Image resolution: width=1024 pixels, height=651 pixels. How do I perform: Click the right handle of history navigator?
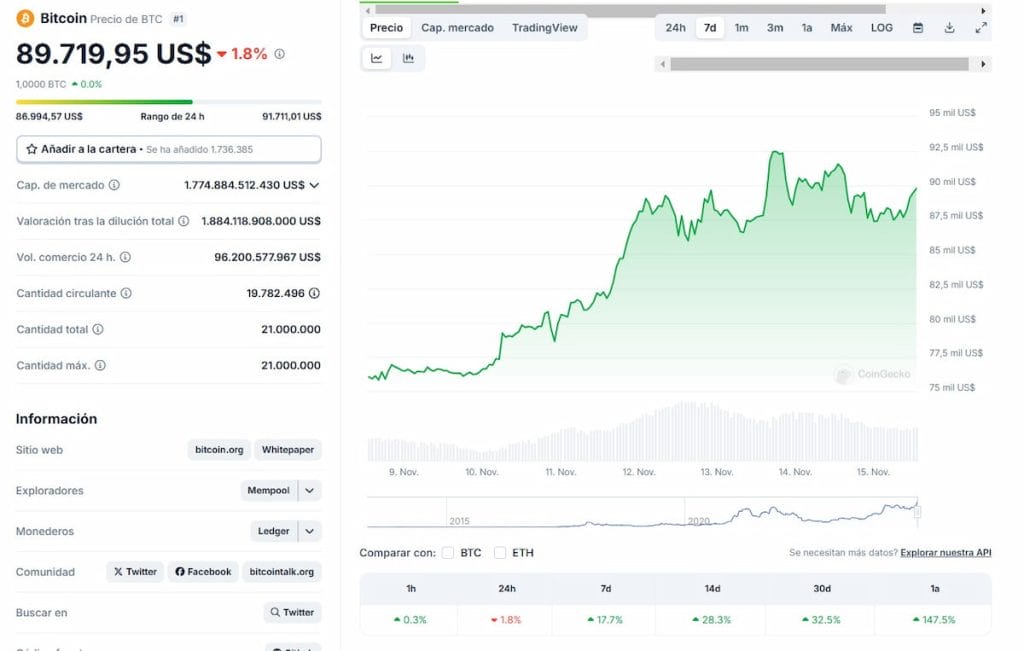pos(917,513)
